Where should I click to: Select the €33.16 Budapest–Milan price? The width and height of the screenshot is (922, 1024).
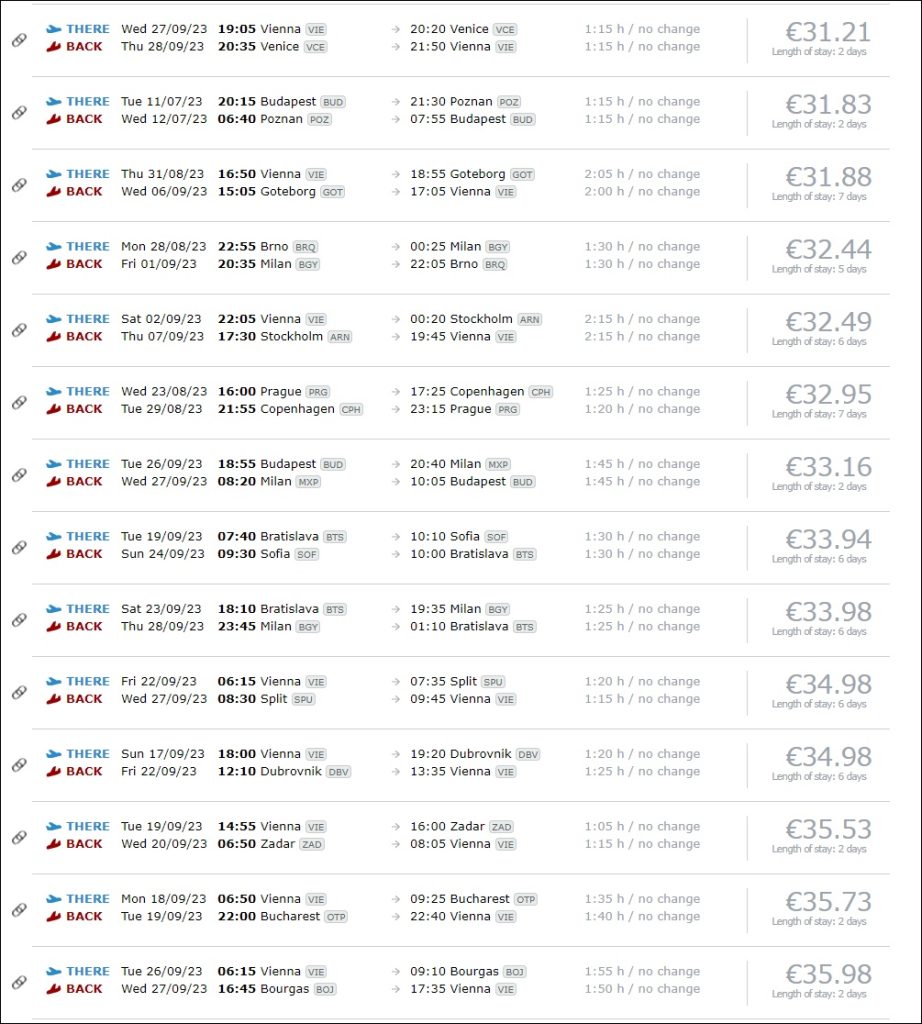tap(828, 467)
